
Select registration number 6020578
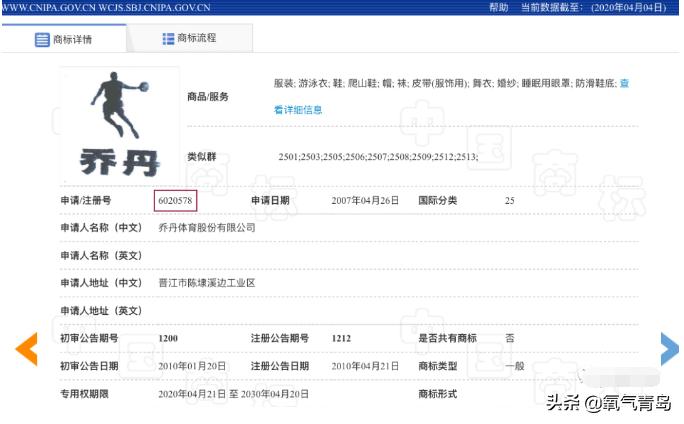[x=175, y=201]
